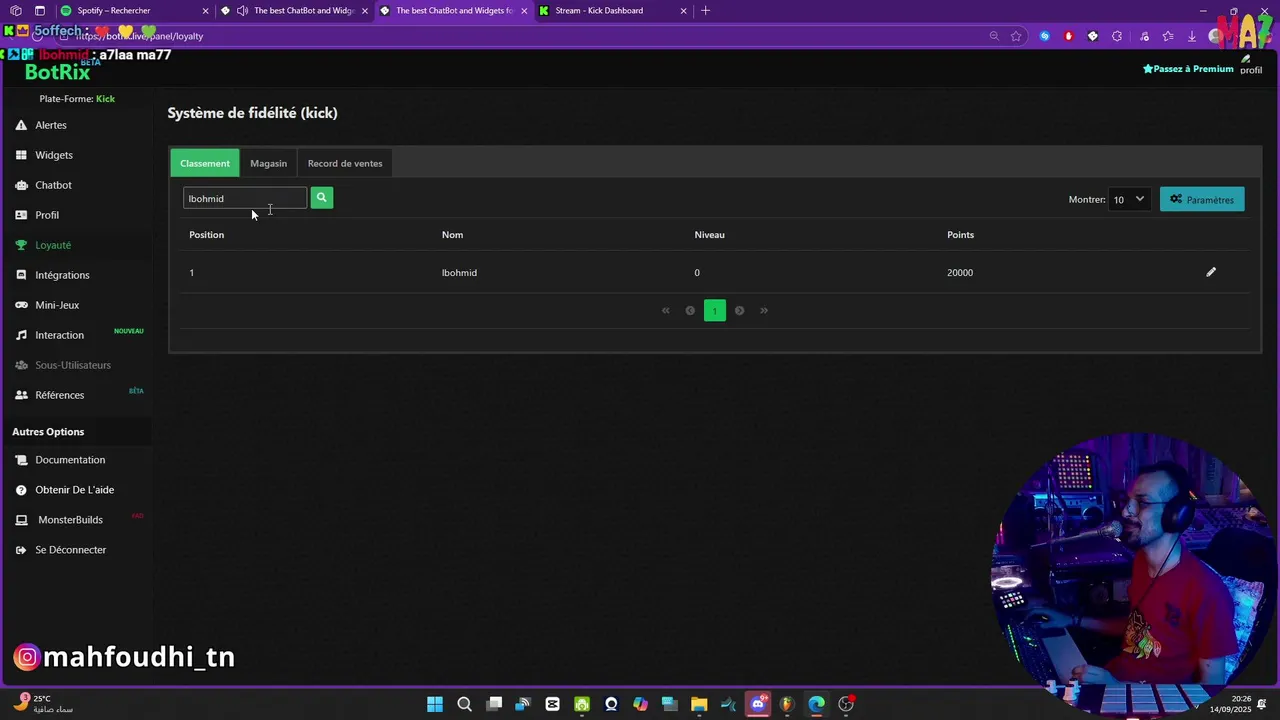Open Sous-Utilisateurs section
Image resolution: width=1280 pixels, height=720 pixels.
[x=72, y=365]
